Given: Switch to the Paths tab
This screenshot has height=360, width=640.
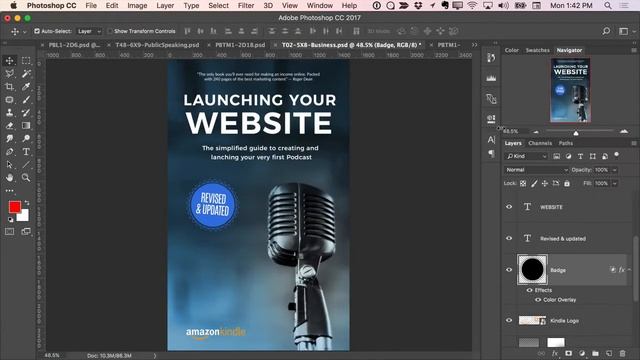Looking at the screenshot, I should [x=565, y=143].
